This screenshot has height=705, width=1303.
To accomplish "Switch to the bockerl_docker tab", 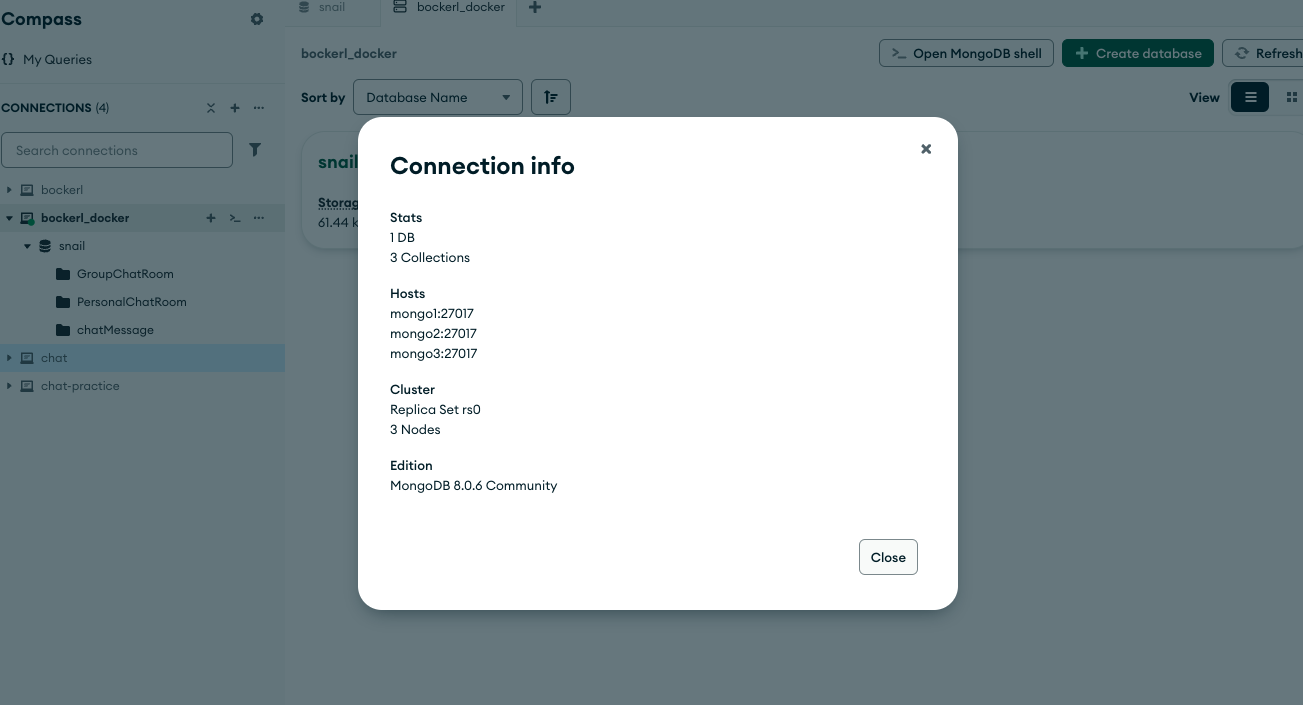I will click(x=450, y=7).
